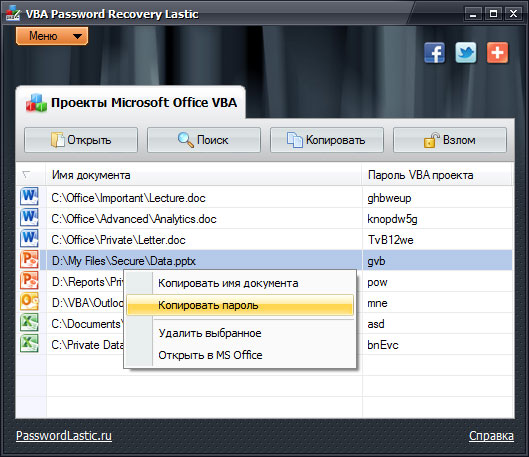
Task: Click the Facebook share icon
Action: (x=435, y=53)
